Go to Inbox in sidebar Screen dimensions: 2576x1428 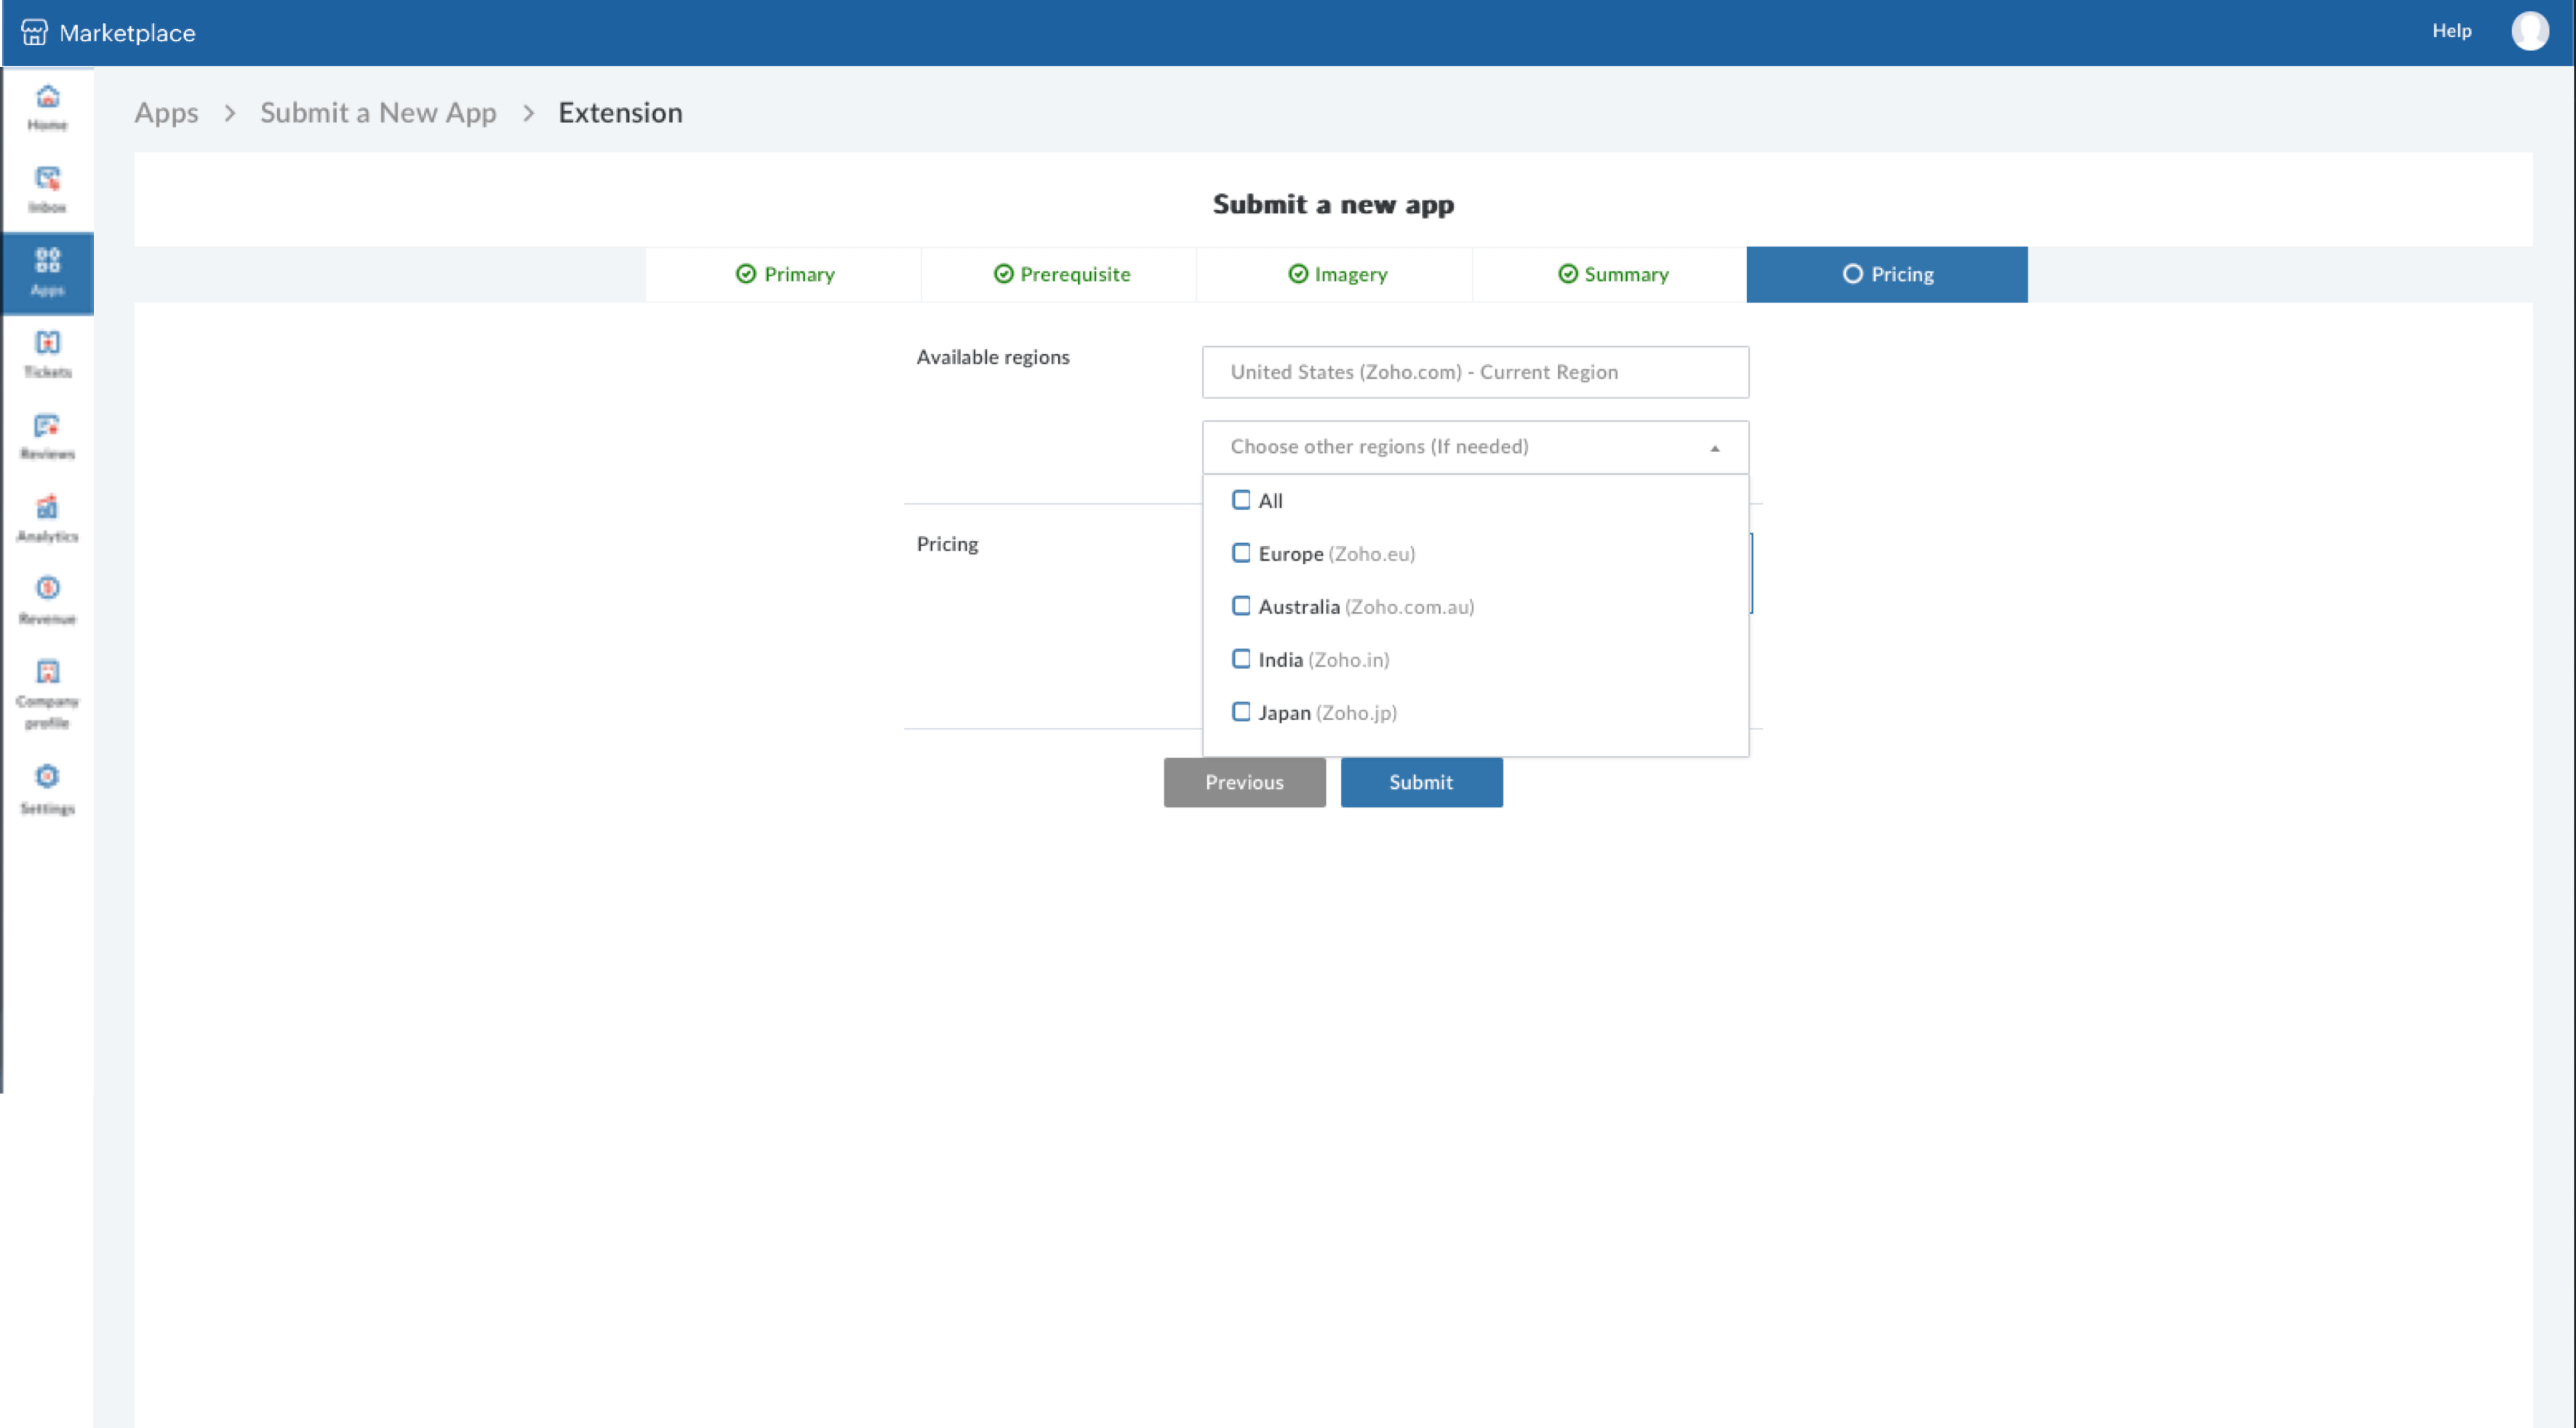pyautogui.click(x=47, y=189)
